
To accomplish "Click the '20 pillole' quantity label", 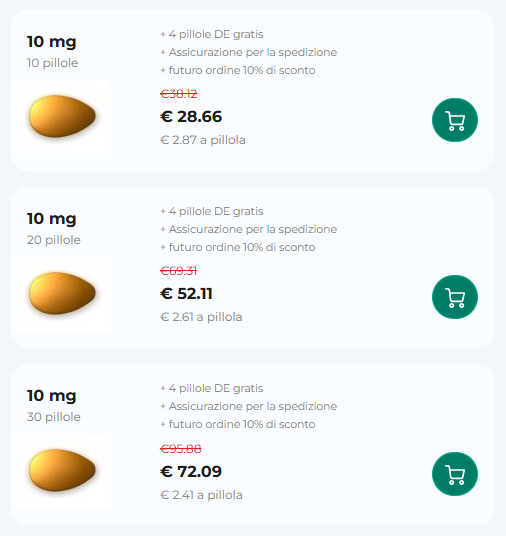I will [x=54, y=240].
